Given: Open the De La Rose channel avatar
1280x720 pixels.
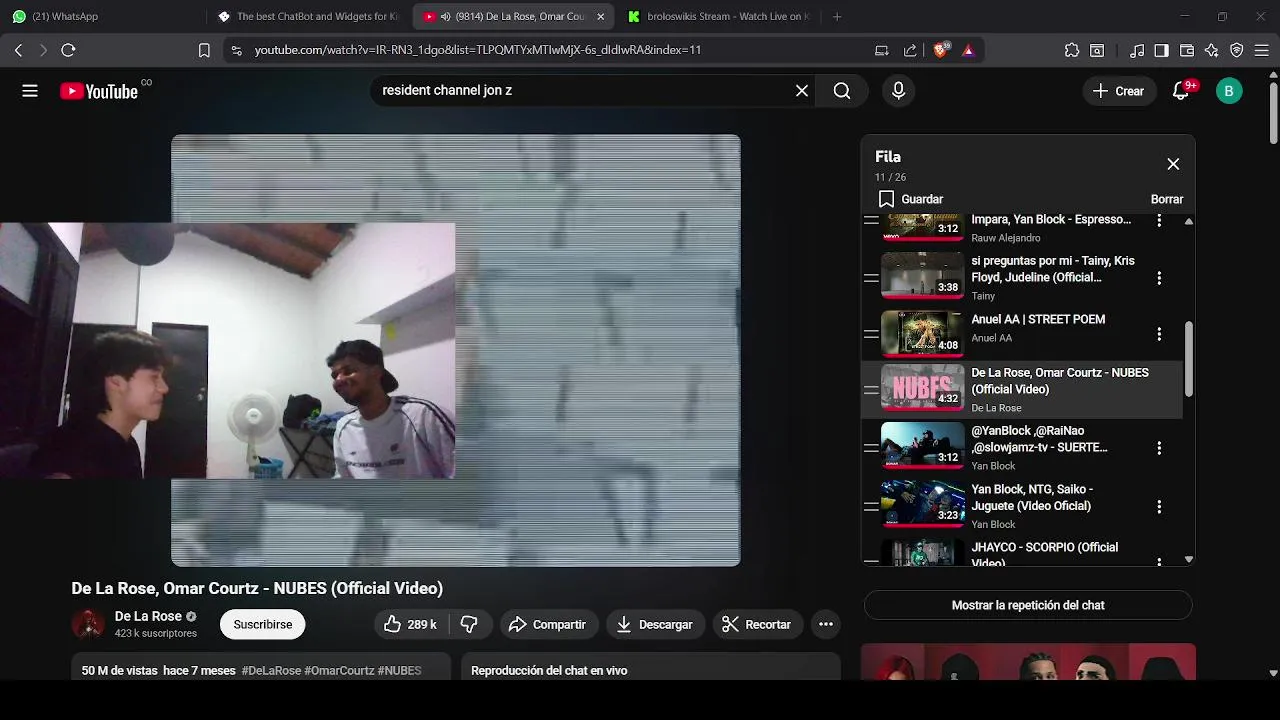Looking at the screenshot, I should 88,624.
